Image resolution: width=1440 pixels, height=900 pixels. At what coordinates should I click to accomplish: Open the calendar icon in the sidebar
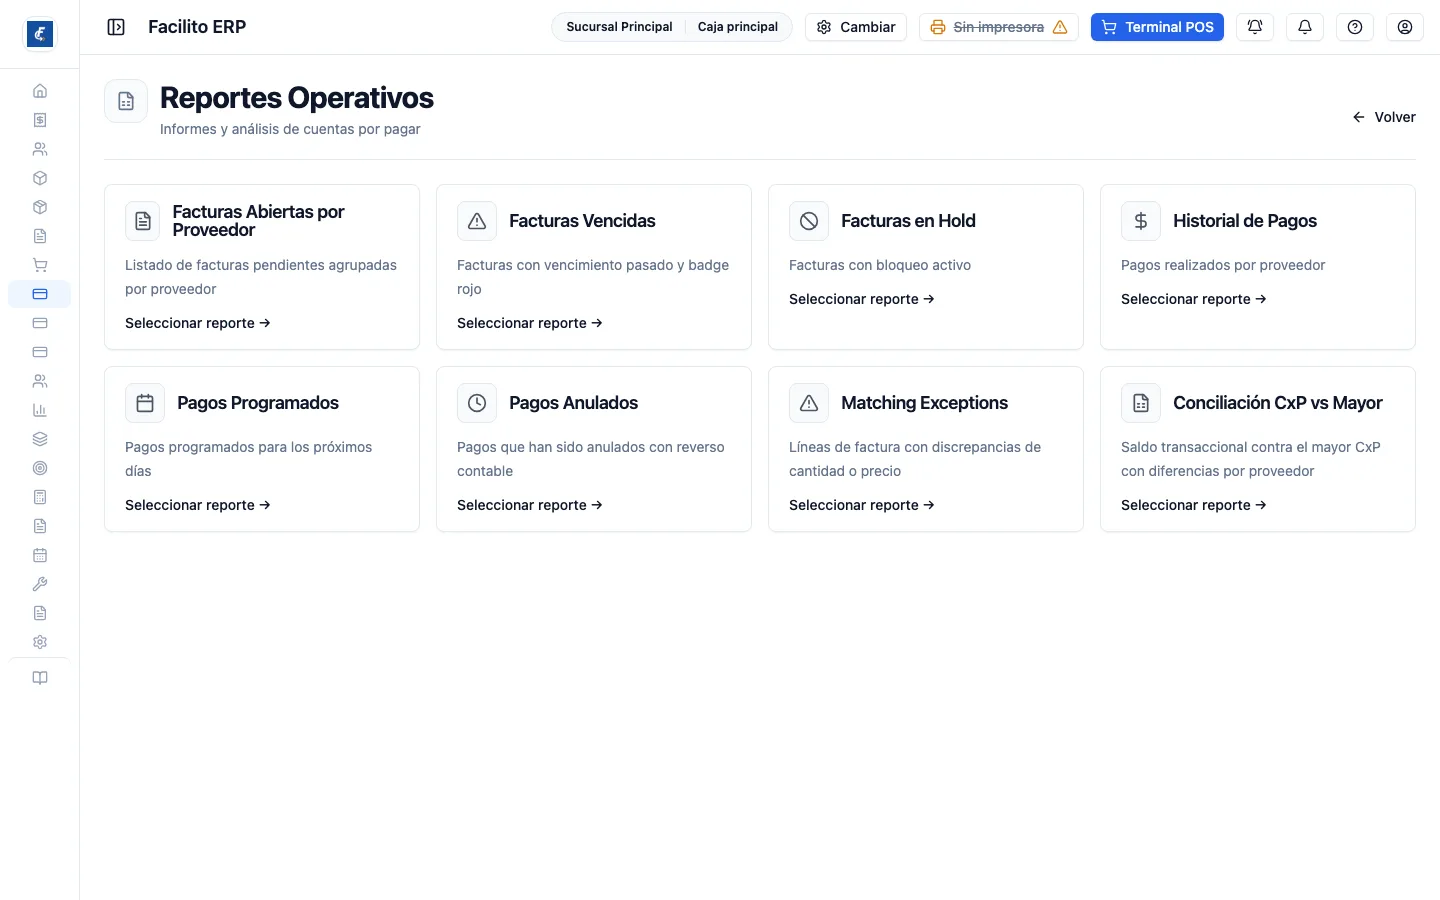click(40, 555)
